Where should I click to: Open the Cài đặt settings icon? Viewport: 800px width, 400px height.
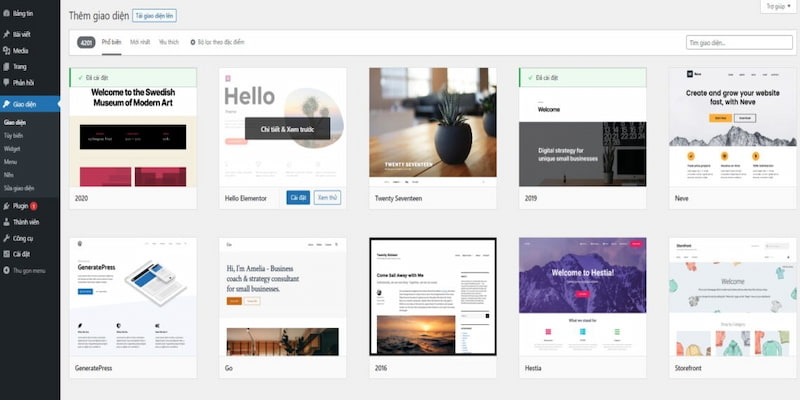[7, 254]
